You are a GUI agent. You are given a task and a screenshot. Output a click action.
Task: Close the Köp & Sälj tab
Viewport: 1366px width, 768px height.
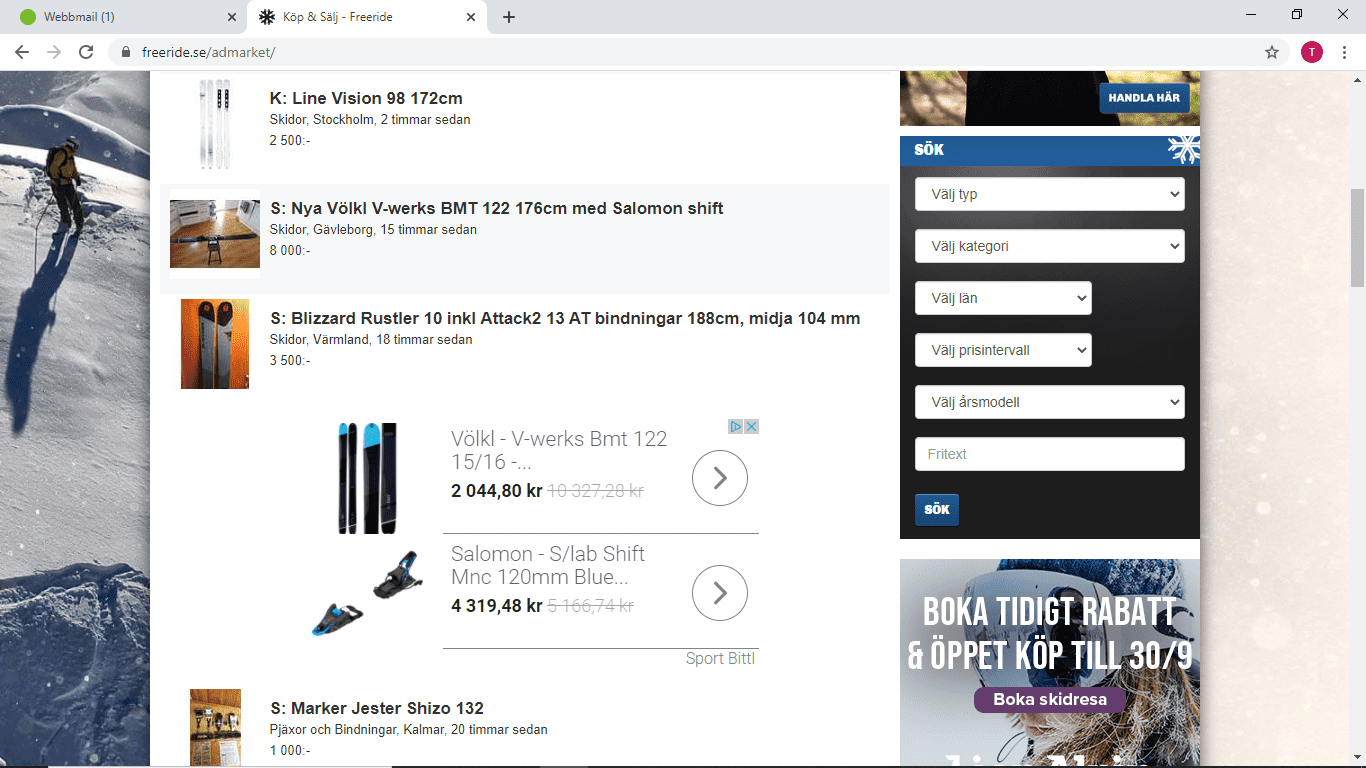(x=471, y=17)
